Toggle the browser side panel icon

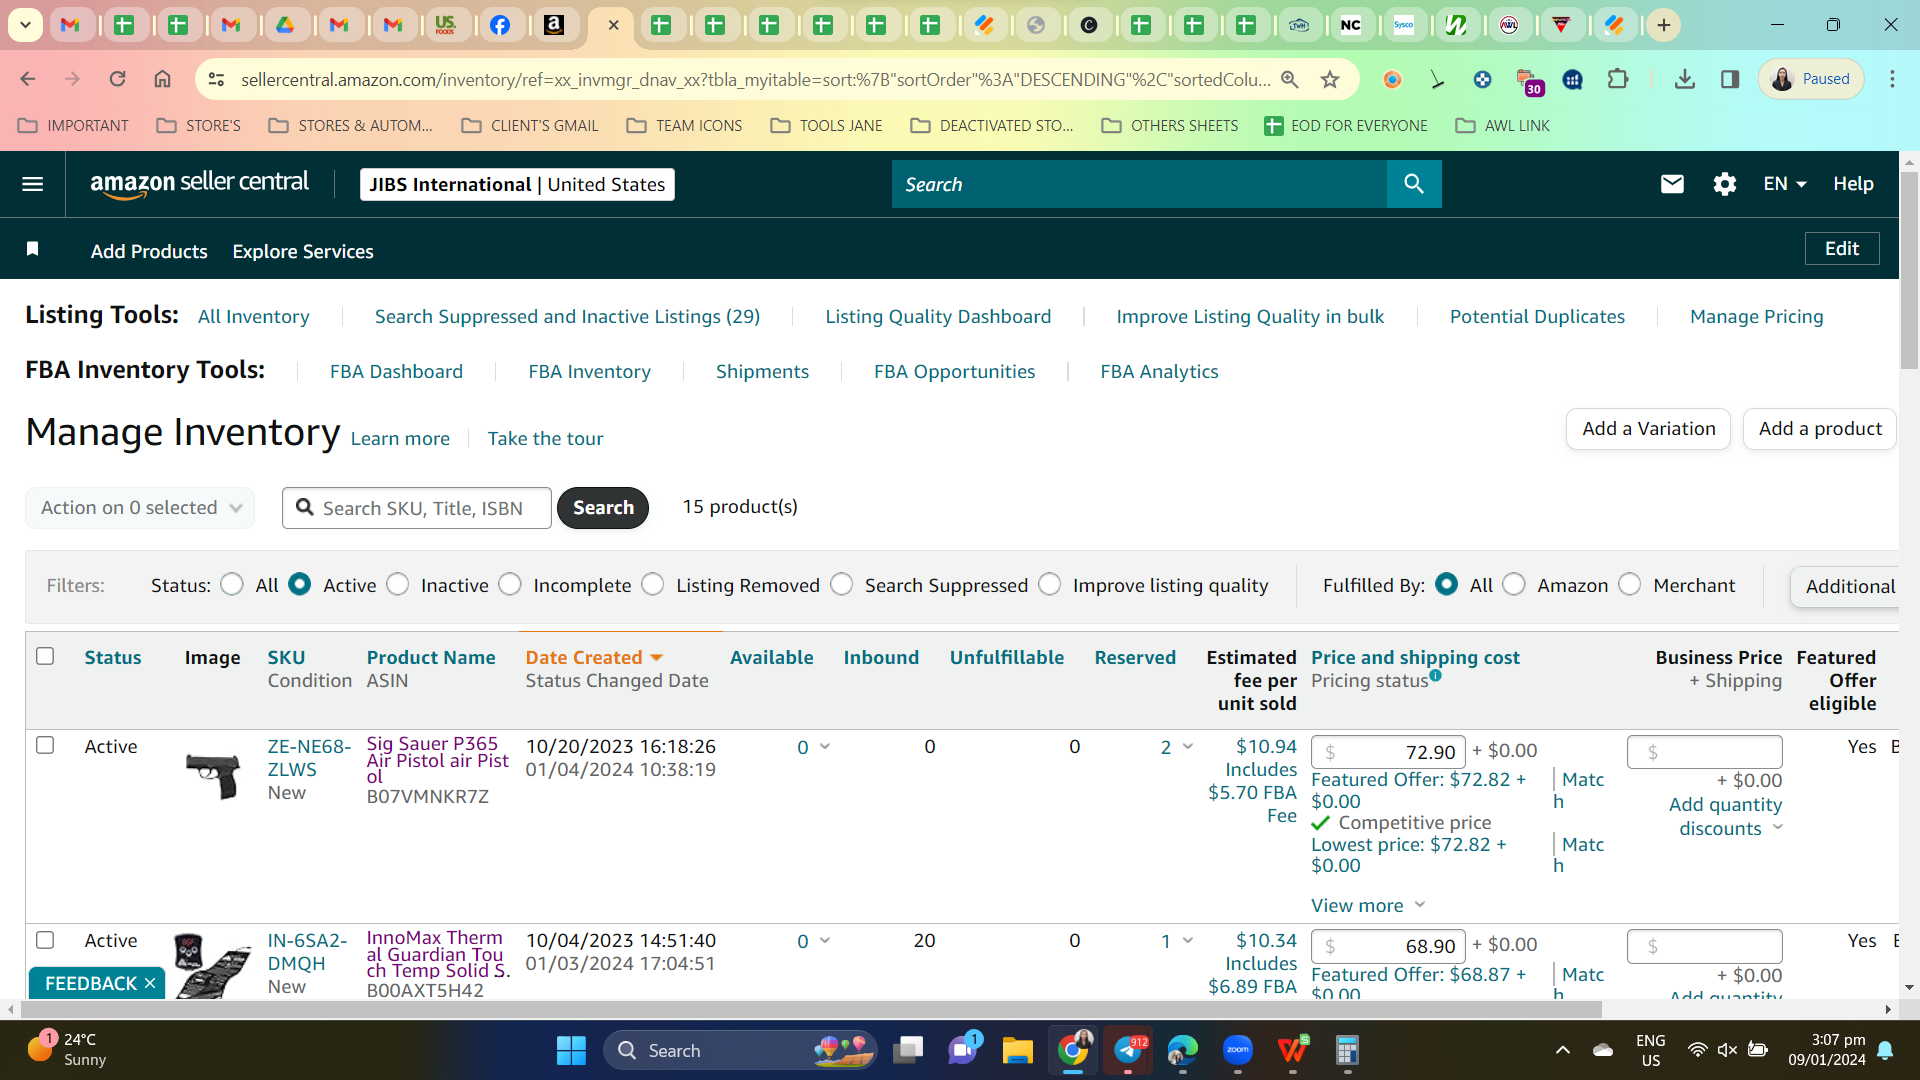click(1730, 79)
